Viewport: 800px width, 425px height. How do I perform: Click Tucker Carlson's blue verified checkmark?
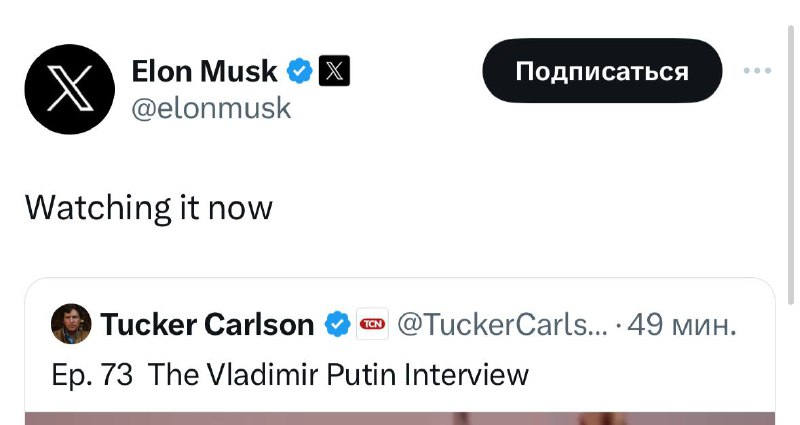[x=338, y=324]
